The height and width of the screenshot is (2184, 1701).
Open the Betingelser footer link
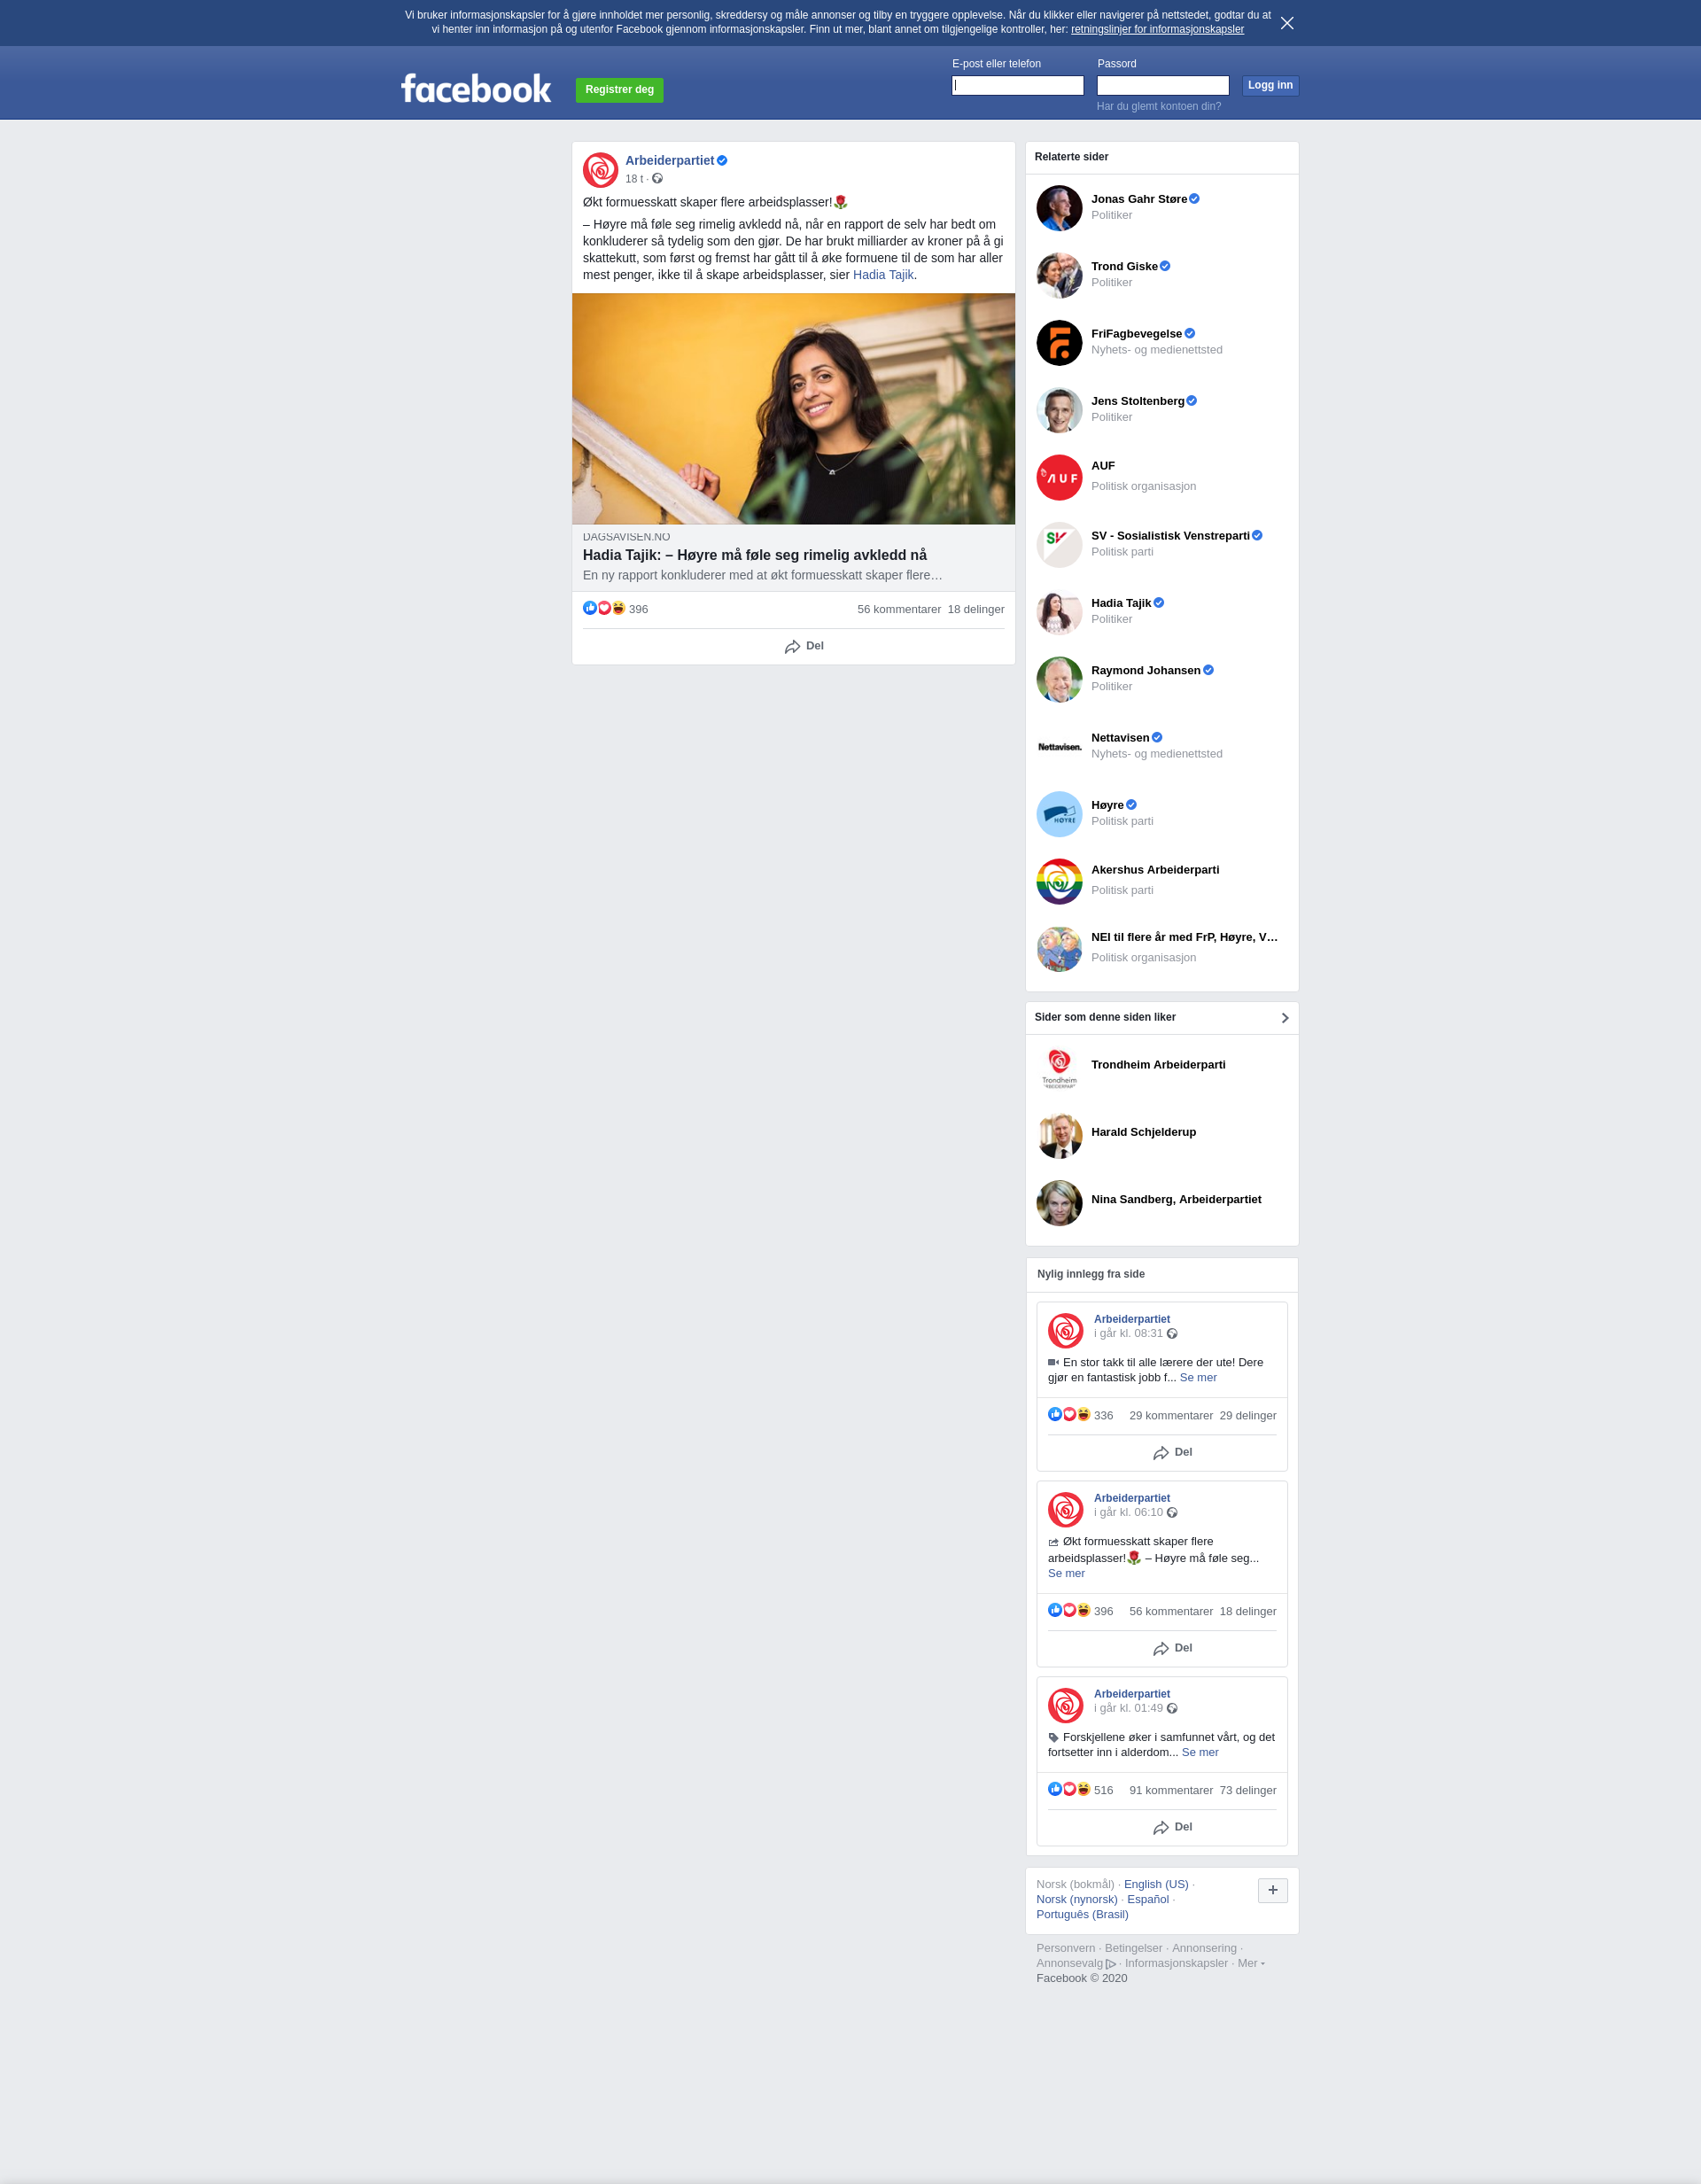(1133, 1948)
